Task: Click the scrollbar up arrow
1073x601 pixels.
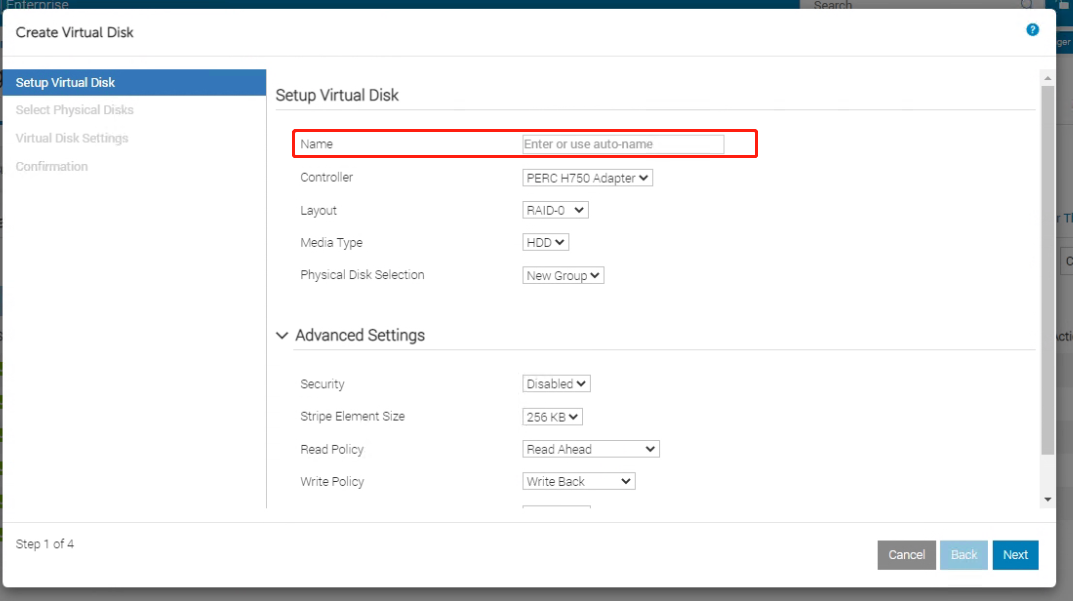Action: pyautogui.click(x=1047, y=78)
